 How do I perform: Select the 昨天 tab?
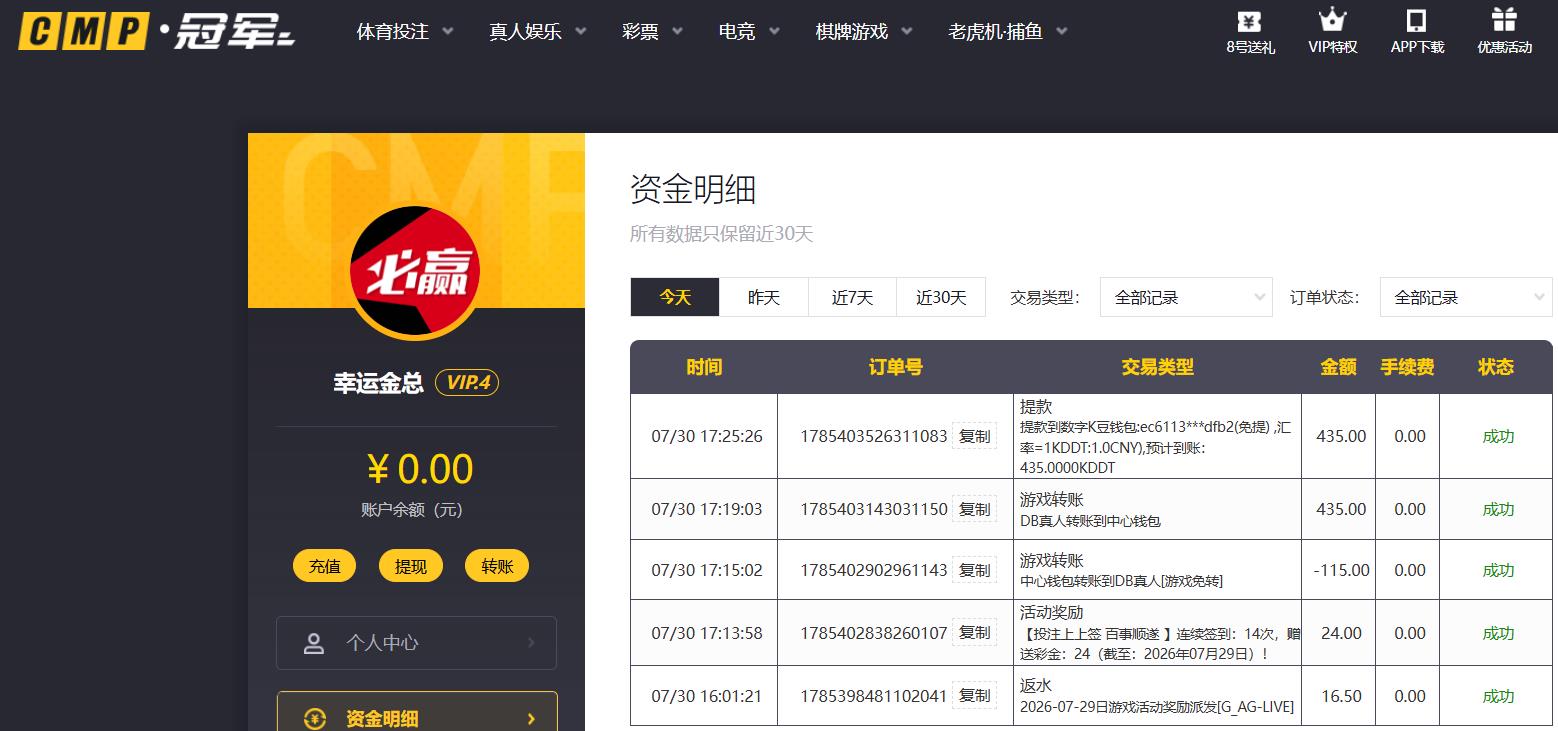(x=764, y=297)
